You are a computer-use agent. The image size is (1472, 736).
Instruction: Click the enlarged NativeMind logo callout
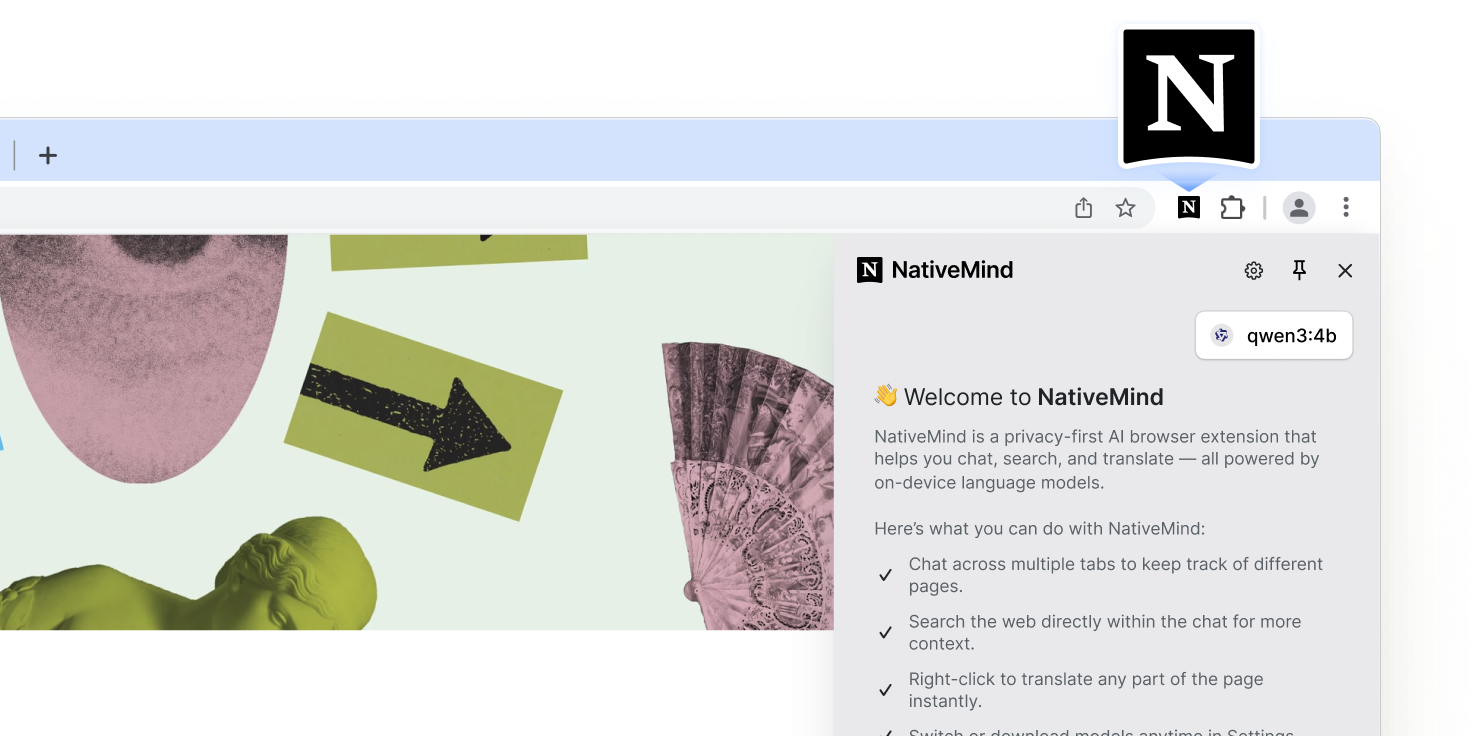1188,97
